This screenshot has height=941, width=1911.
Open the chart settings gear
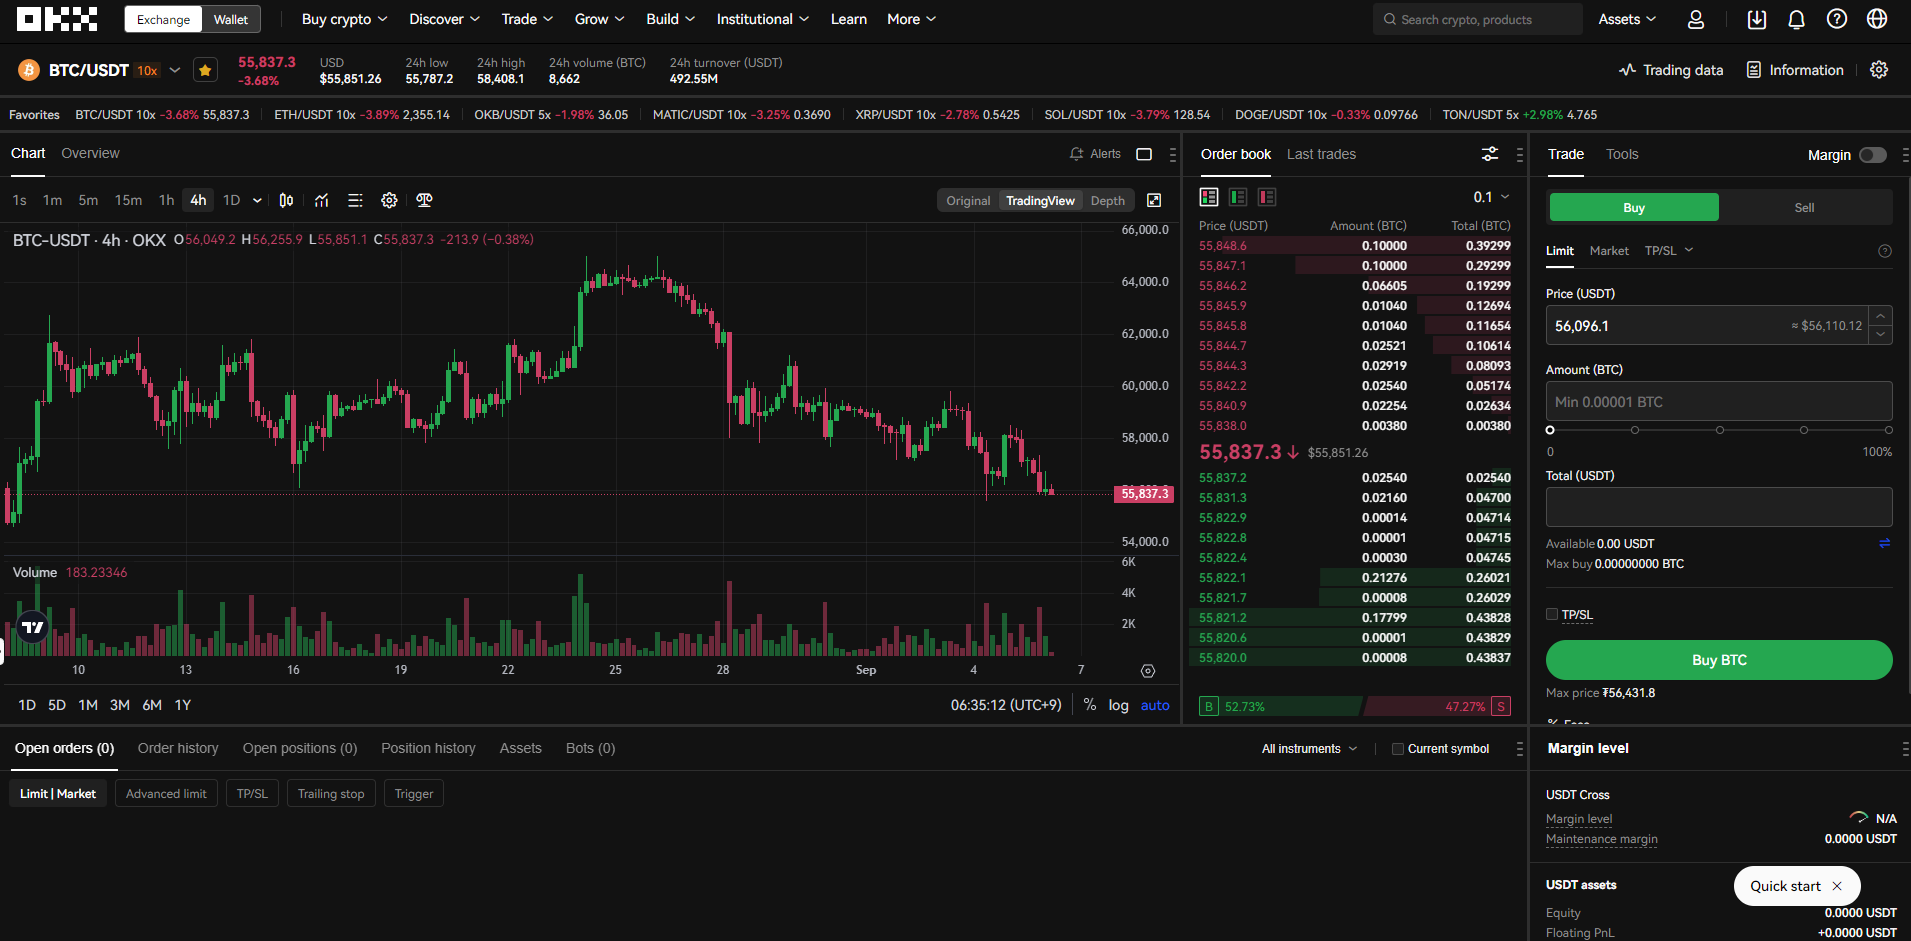click(389, 200)
